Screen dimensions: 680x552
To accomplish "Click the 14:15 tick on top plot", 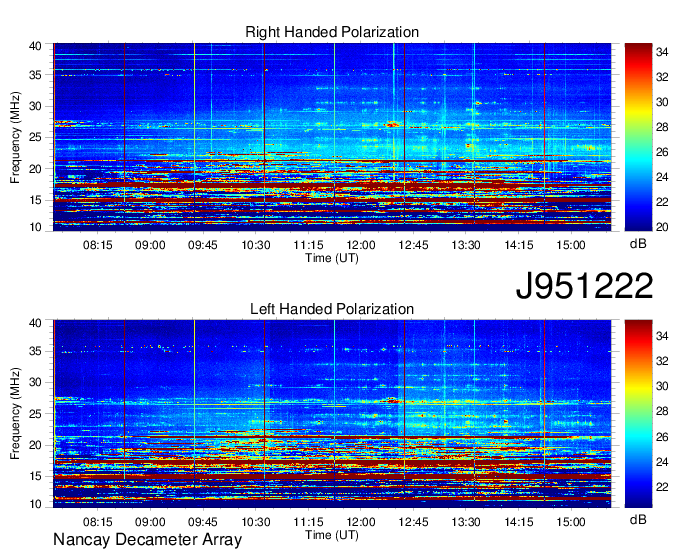I will [x=519, y=245].
